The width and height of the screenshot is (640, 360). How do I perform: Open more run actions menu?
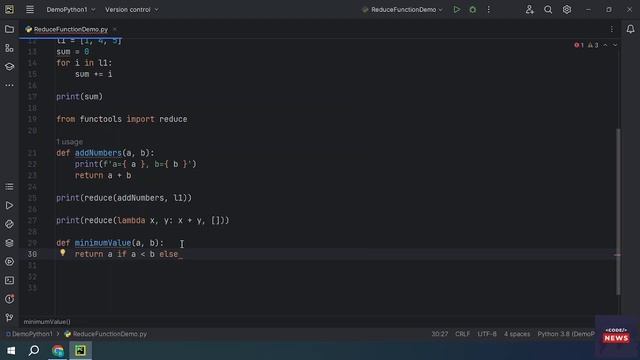click(489, 9)
